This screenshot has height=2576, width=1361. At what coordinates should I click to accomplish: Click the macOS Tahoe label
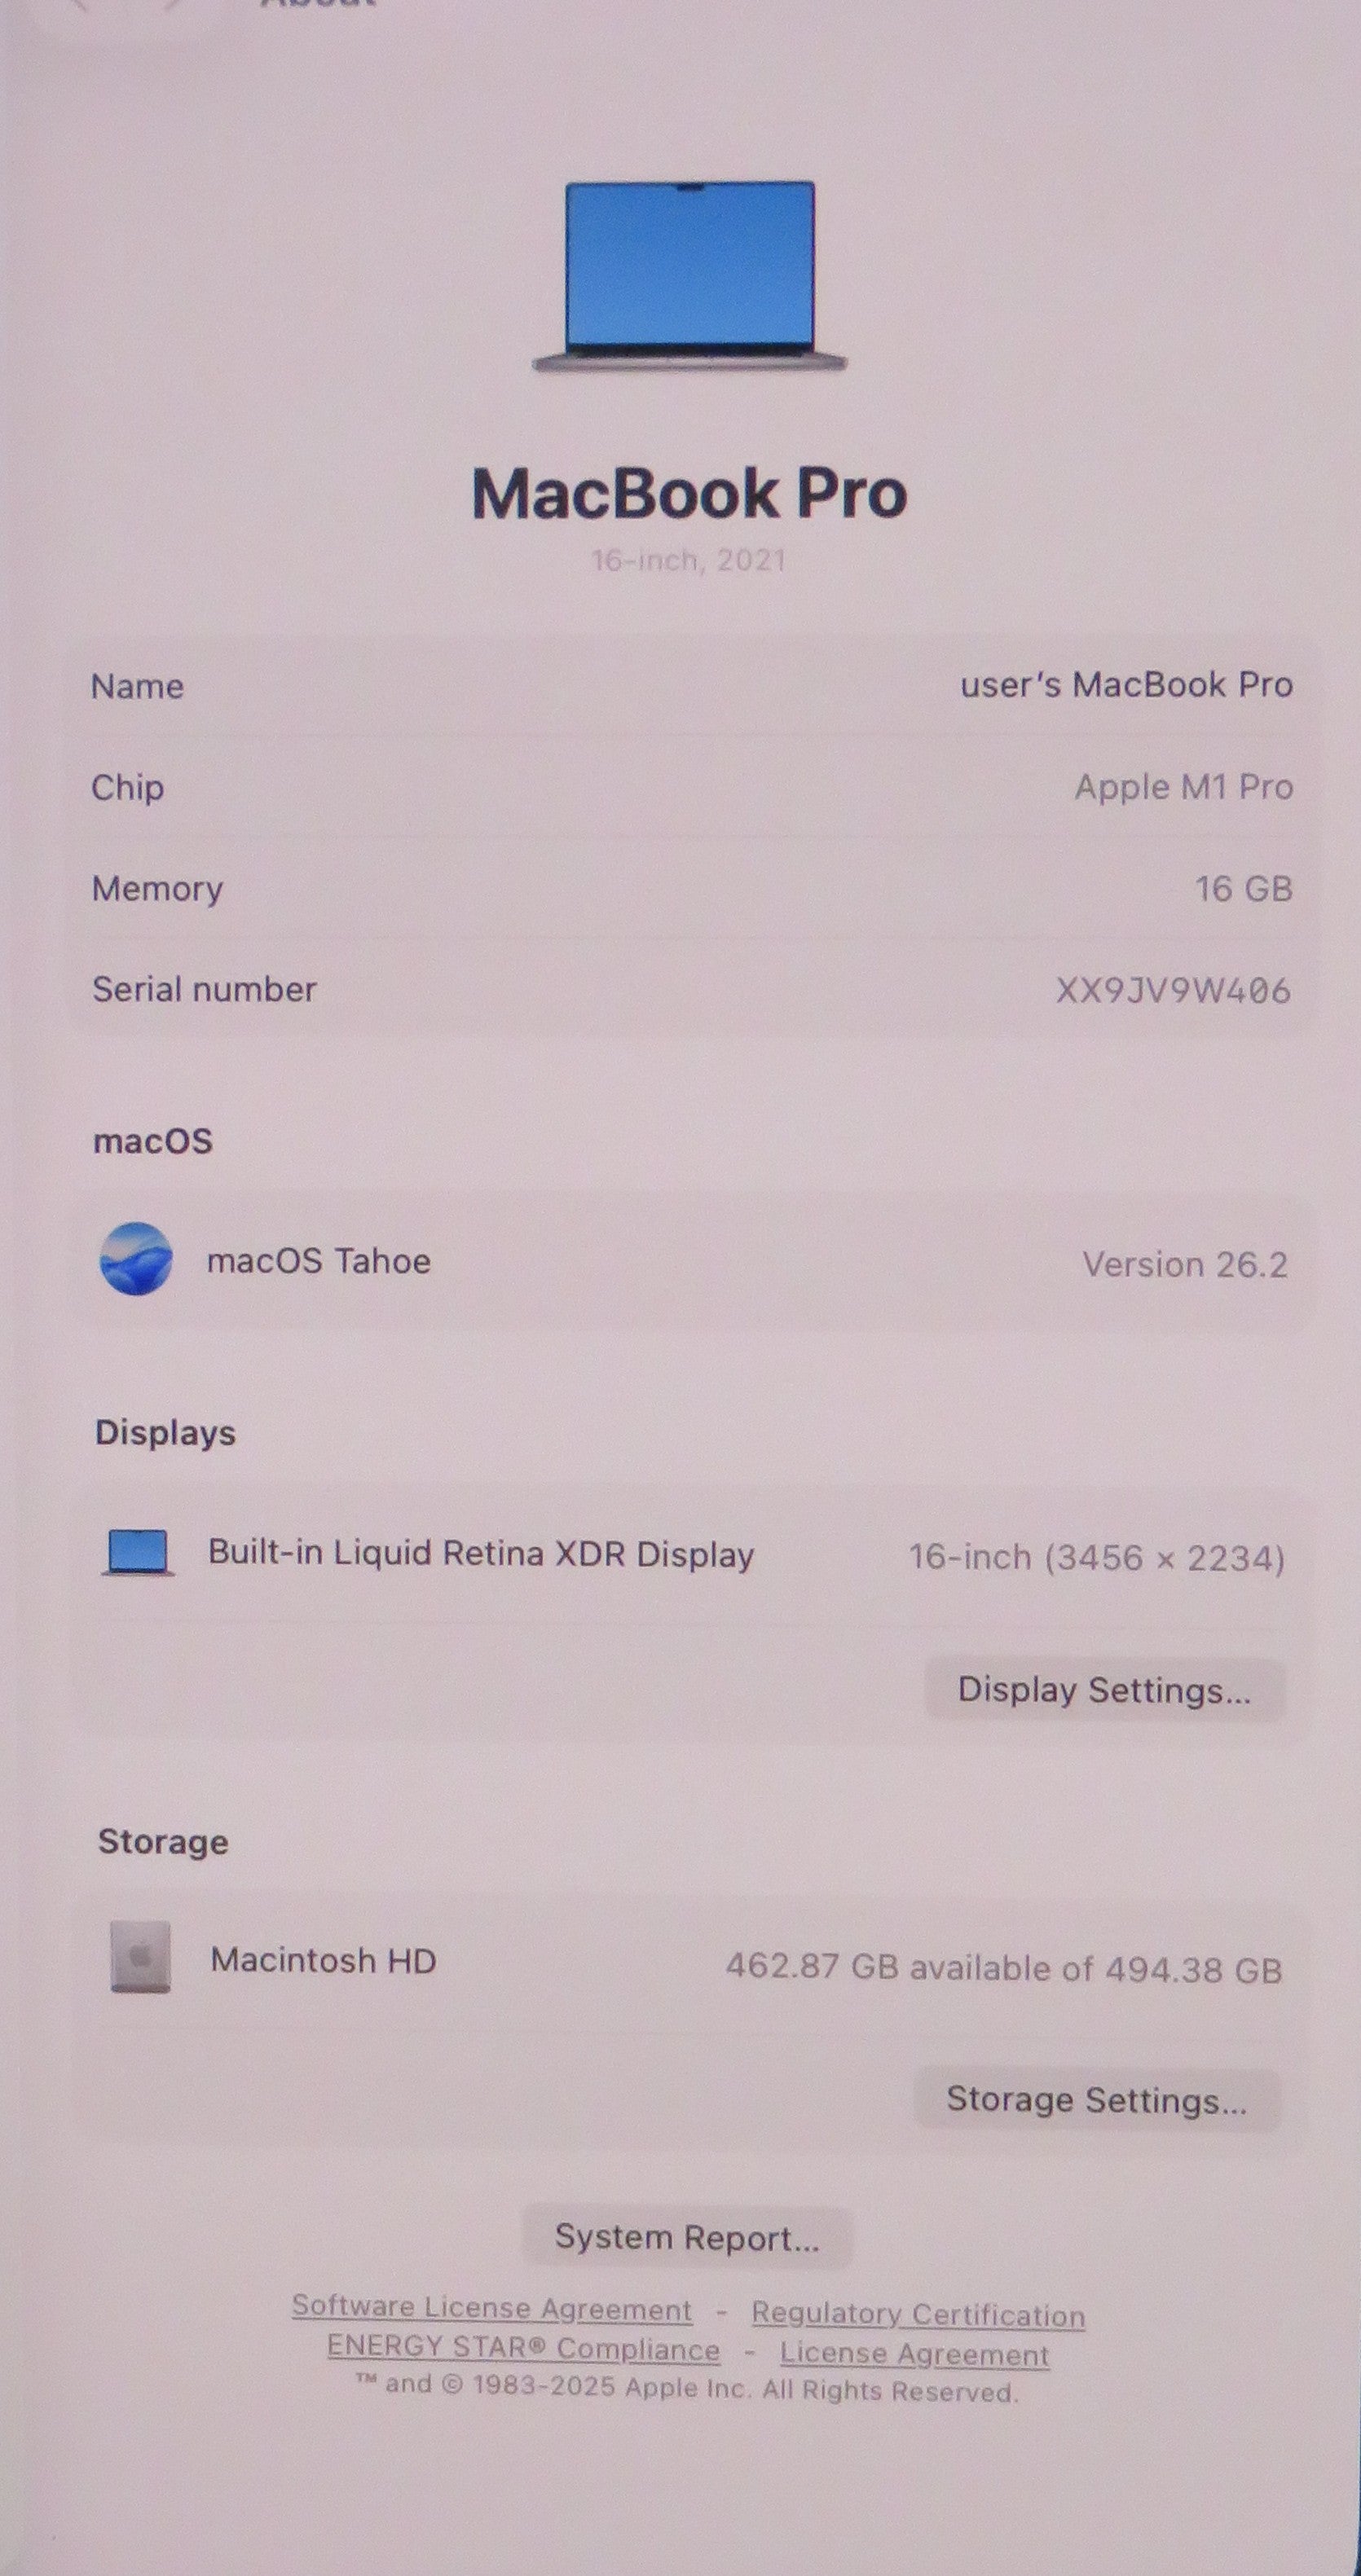tap(318, 1260)
